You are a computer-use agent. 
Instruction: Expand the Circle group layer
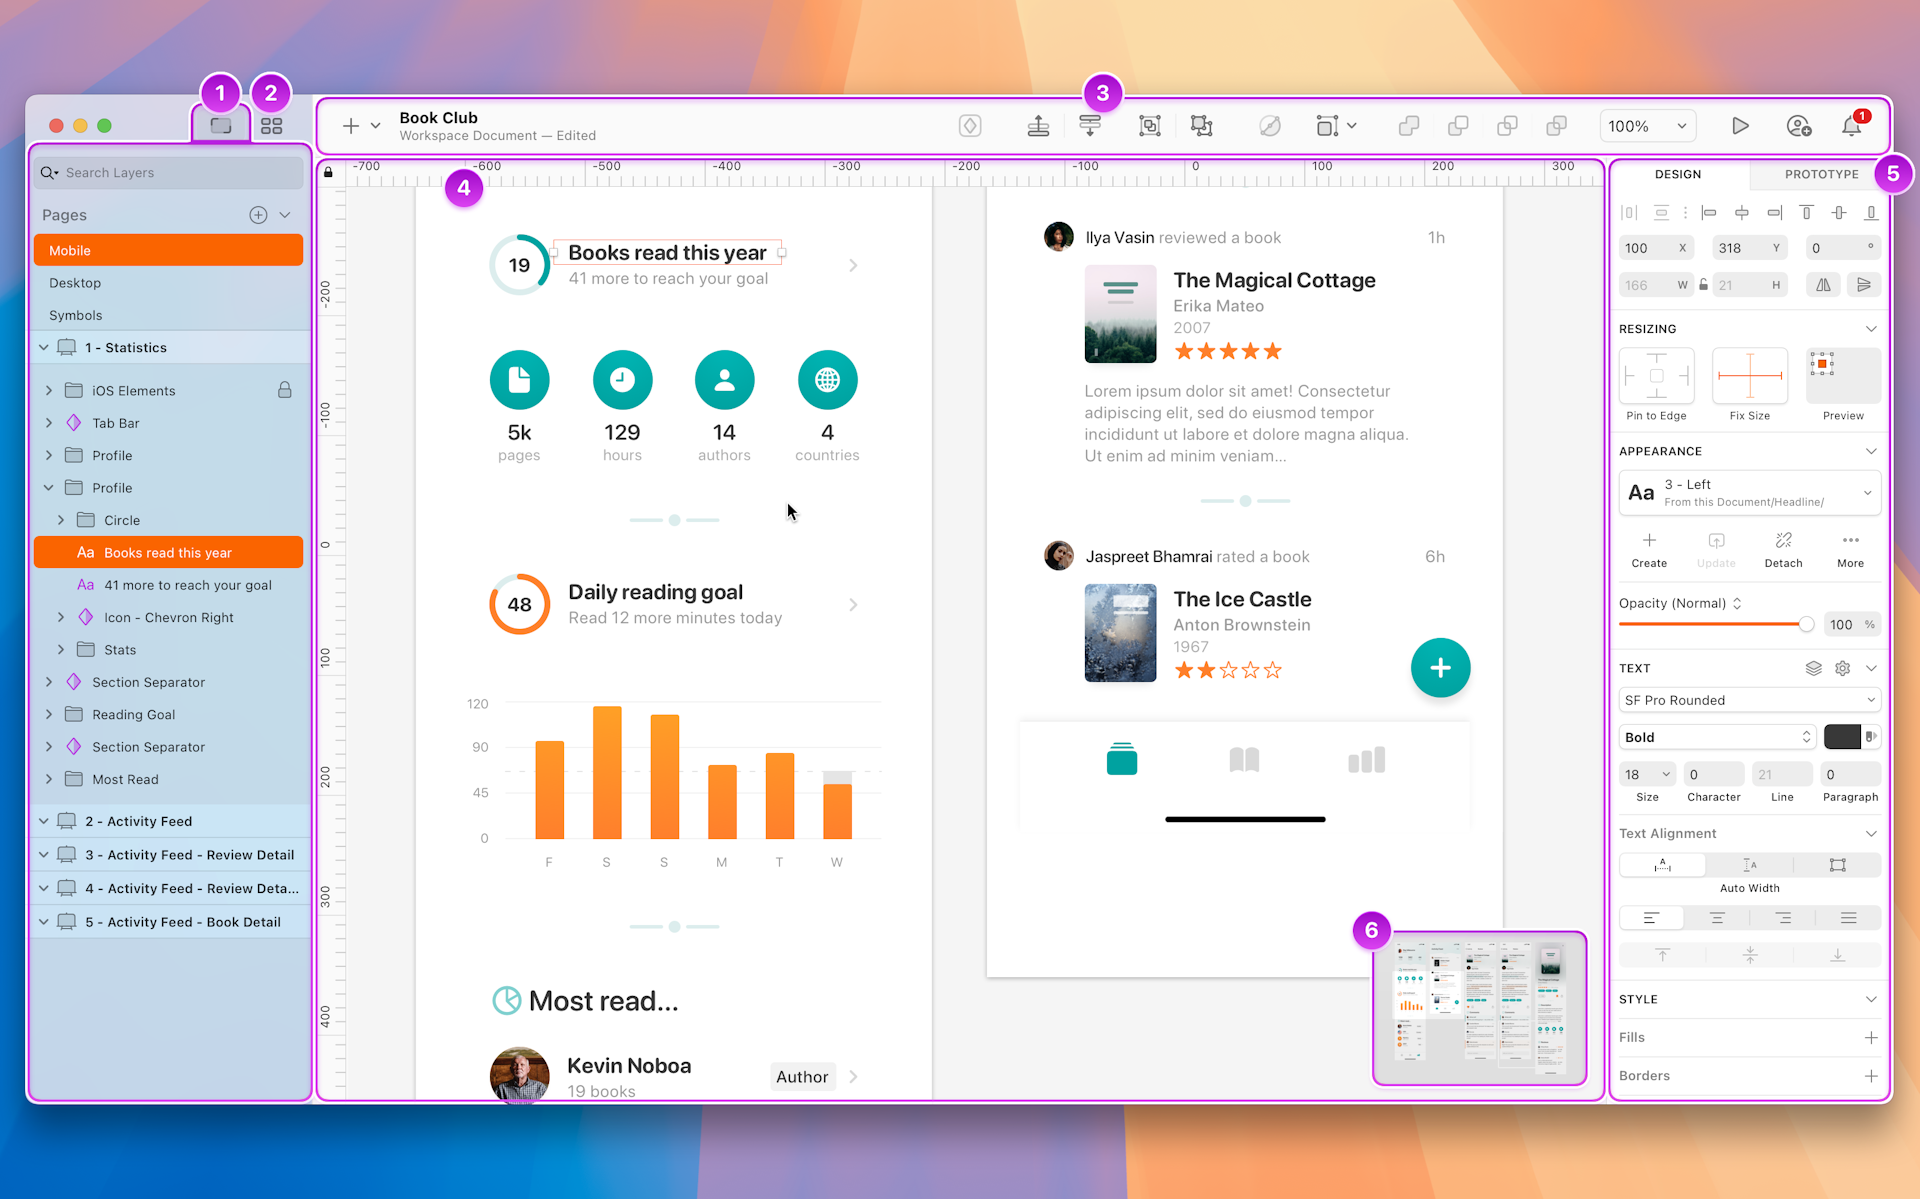(x=61, y=520)
